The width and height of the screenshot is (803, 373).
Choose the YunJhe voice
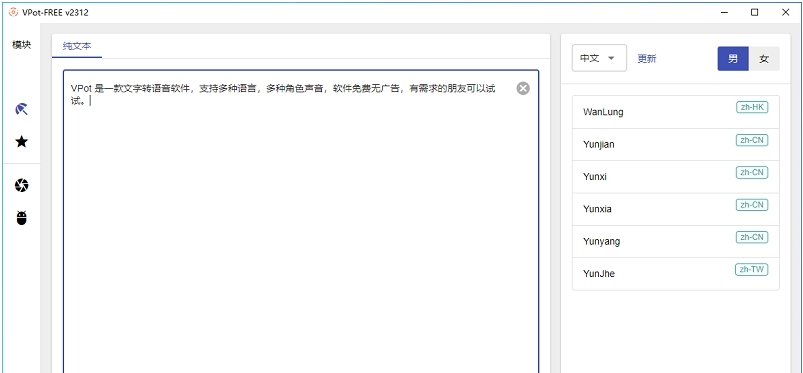(x=675, y=274)
